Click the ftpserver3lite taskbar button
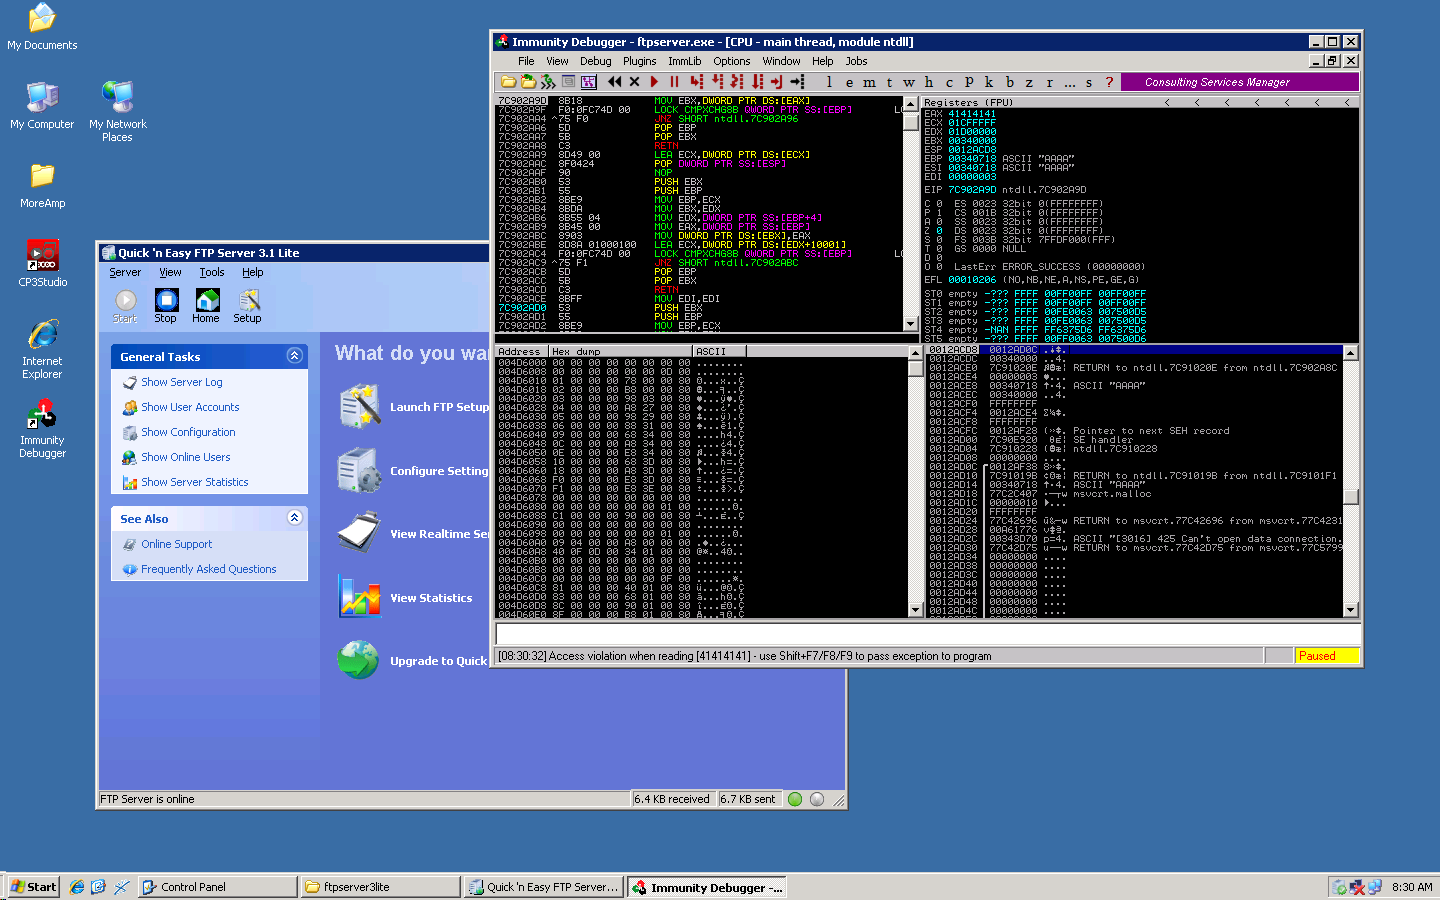 [381, 887]
